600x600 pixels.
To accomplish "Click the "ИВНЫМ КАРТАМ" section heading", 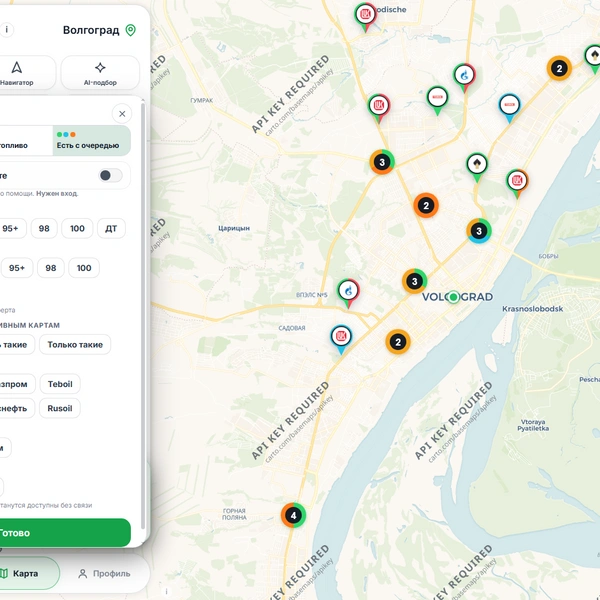I will pyautogui.click(x=30, y=325).
